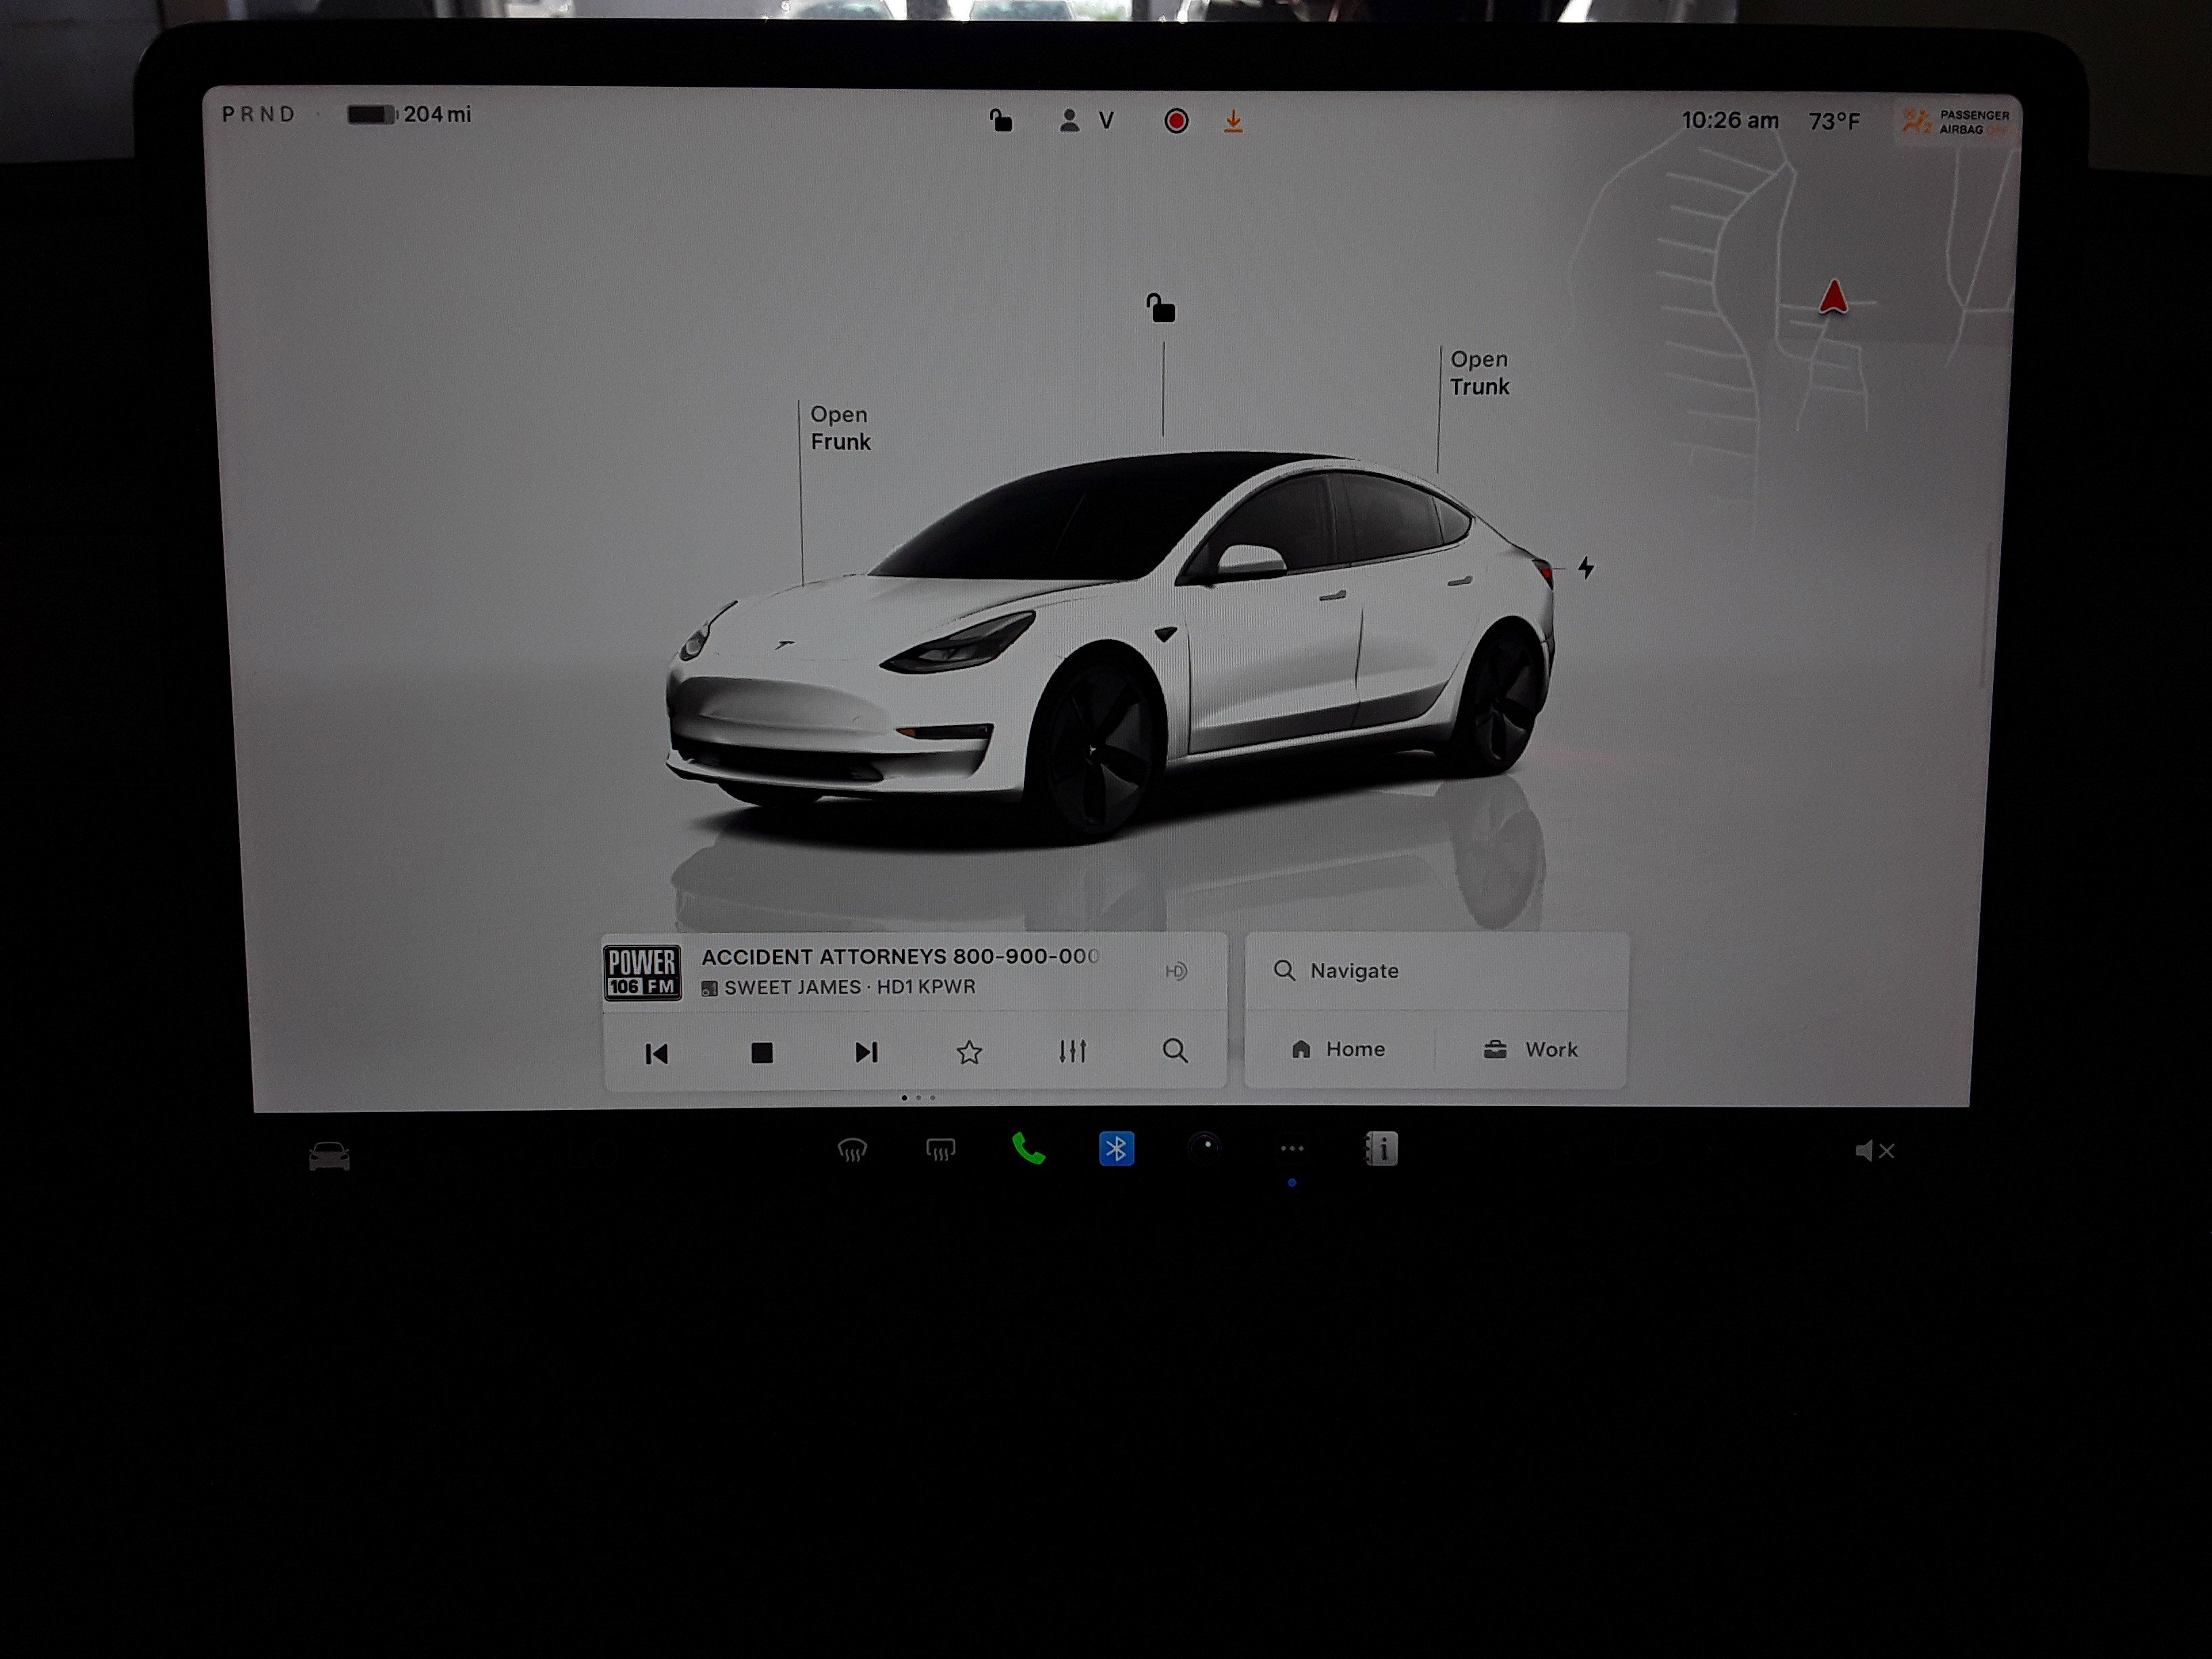Open the audio equalizer settings
This screenshot has height=1659, width=2212.
pyautogui.click(x=1072, y=1052)
